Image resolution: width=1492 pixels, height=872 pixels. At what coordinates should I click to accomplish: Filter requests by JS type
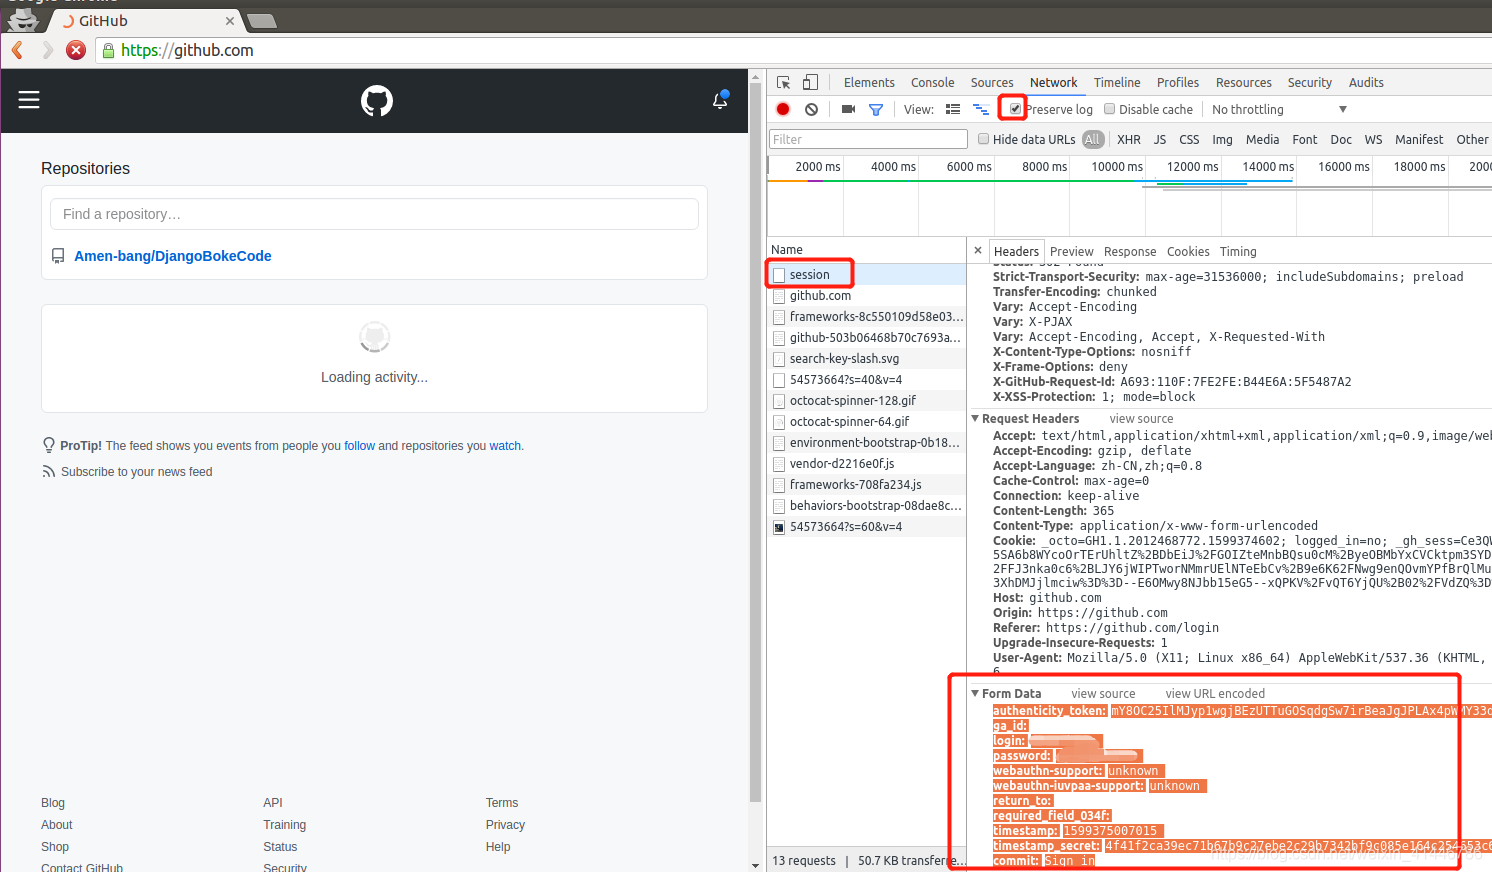point(1160,139)
